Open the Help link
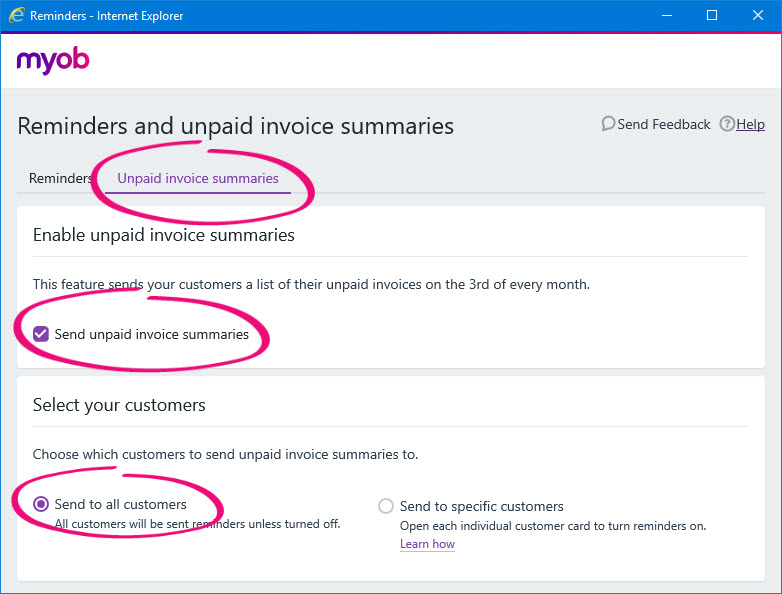Viewport: 782px width, 594px height. pos(750,124)
